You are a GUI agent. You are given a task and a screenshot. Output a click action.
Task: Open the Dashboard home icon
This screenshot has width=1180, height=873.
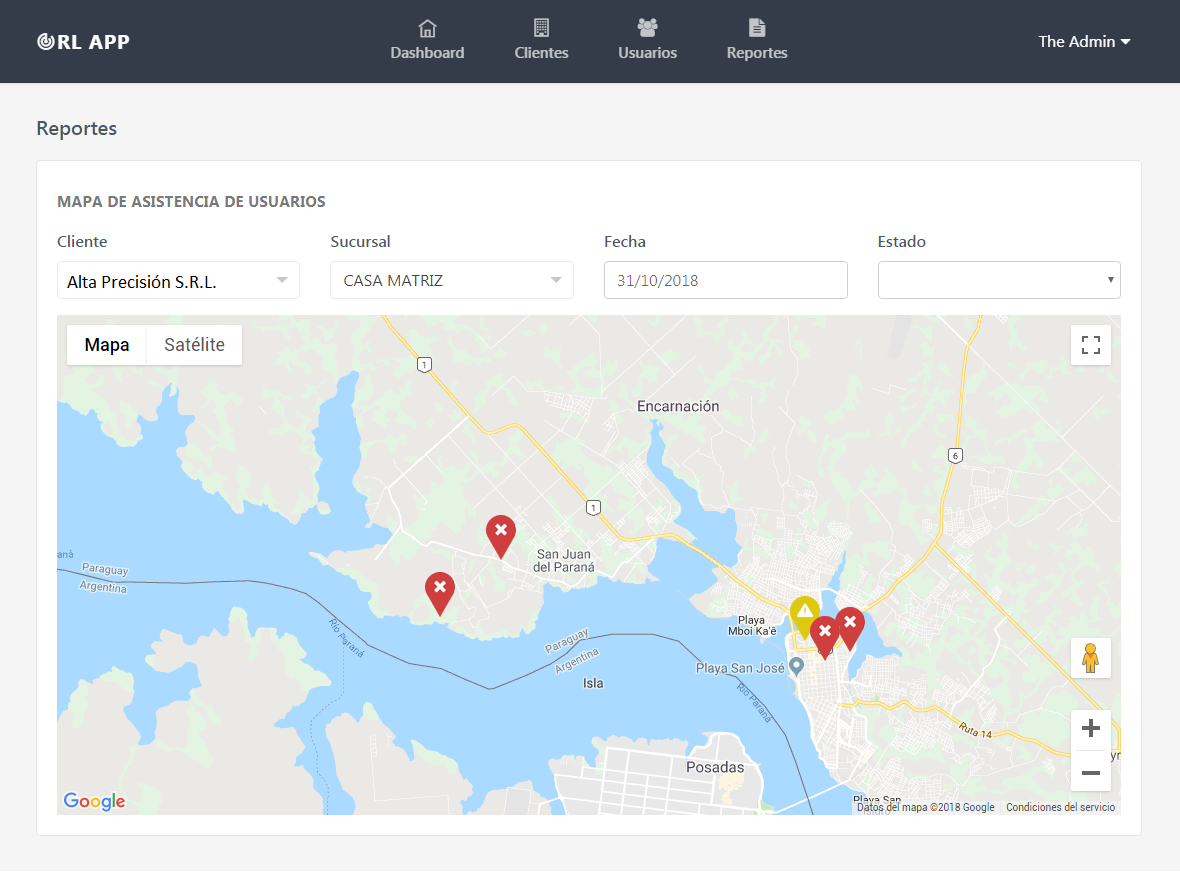click(427, 28)
